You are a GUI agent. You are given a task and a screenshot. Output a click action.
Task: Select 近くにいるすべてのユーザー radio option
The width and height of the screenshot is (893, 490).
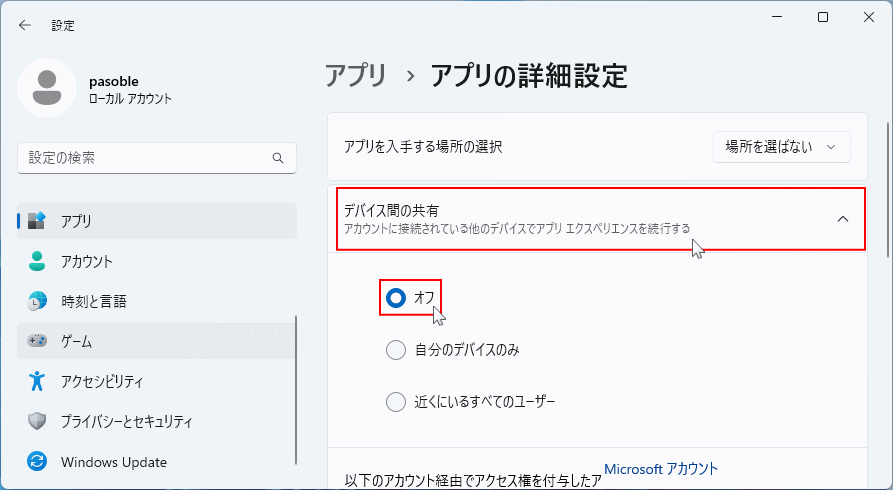coord(396,402)
